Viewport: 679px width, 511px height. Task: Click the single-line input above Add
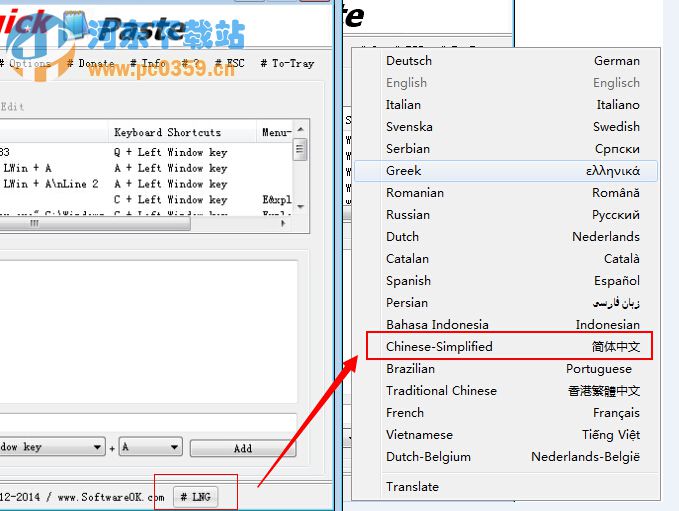149,422
